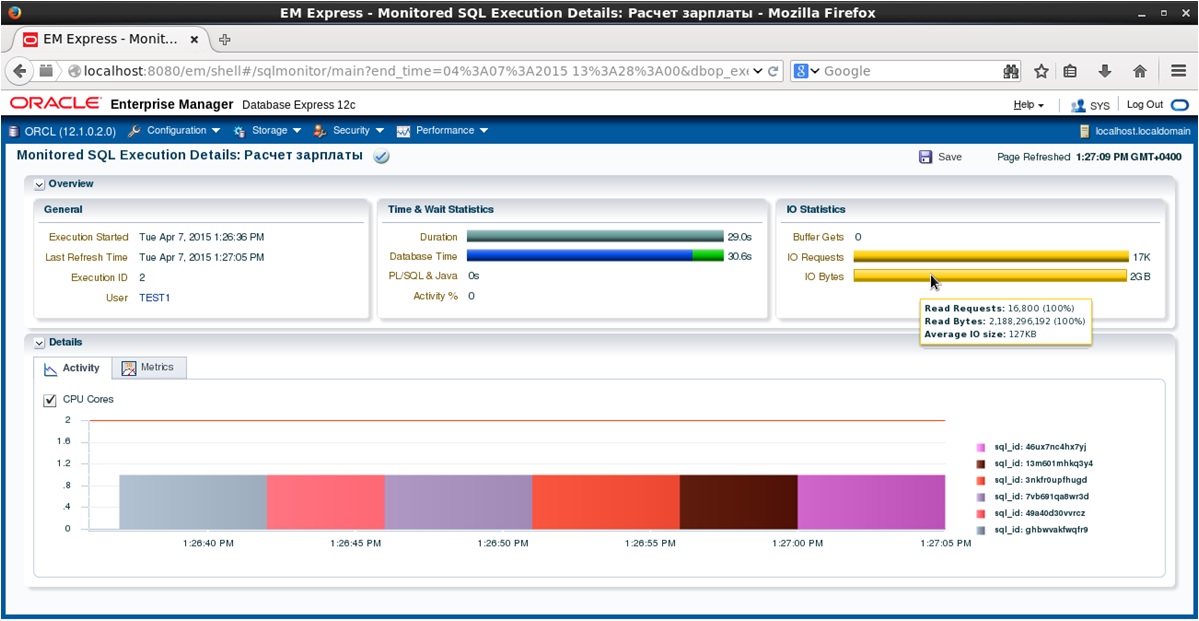Click the checkmark icon beside the page title

(x=380, y=157)
